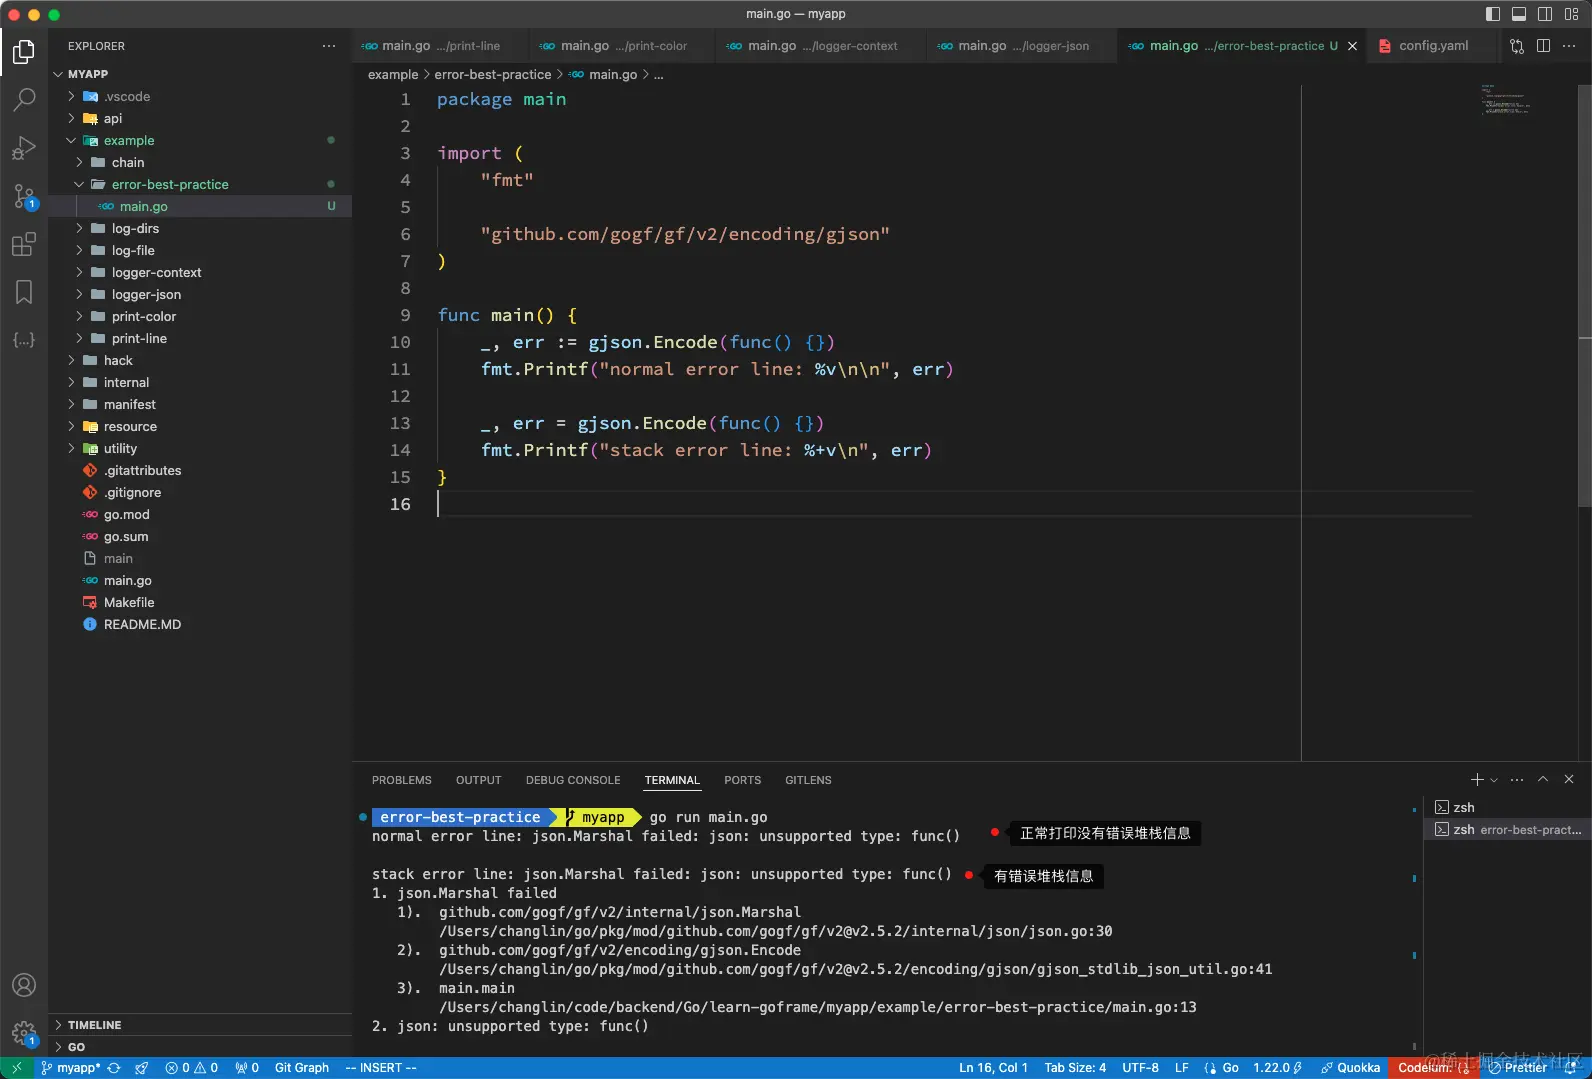Select zsh error-best-pract terminal instance
1592x1079 pixels.
[x=1508, y=830]
